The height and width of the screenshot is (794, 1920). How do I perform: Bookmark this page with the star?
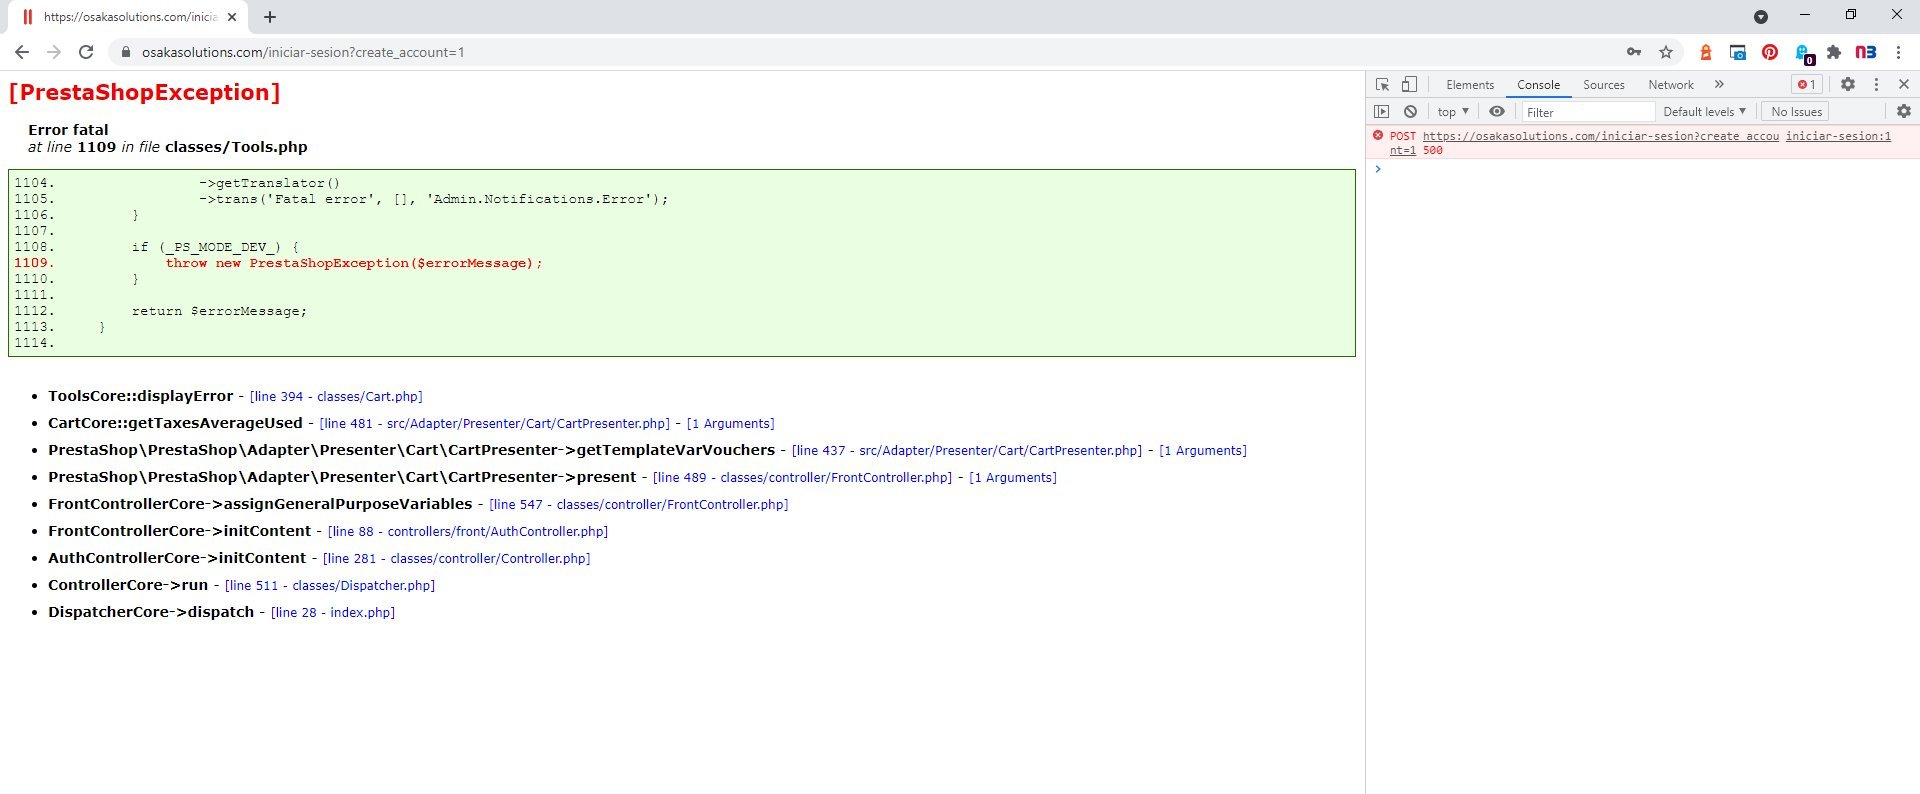(x=1666, y=52)
